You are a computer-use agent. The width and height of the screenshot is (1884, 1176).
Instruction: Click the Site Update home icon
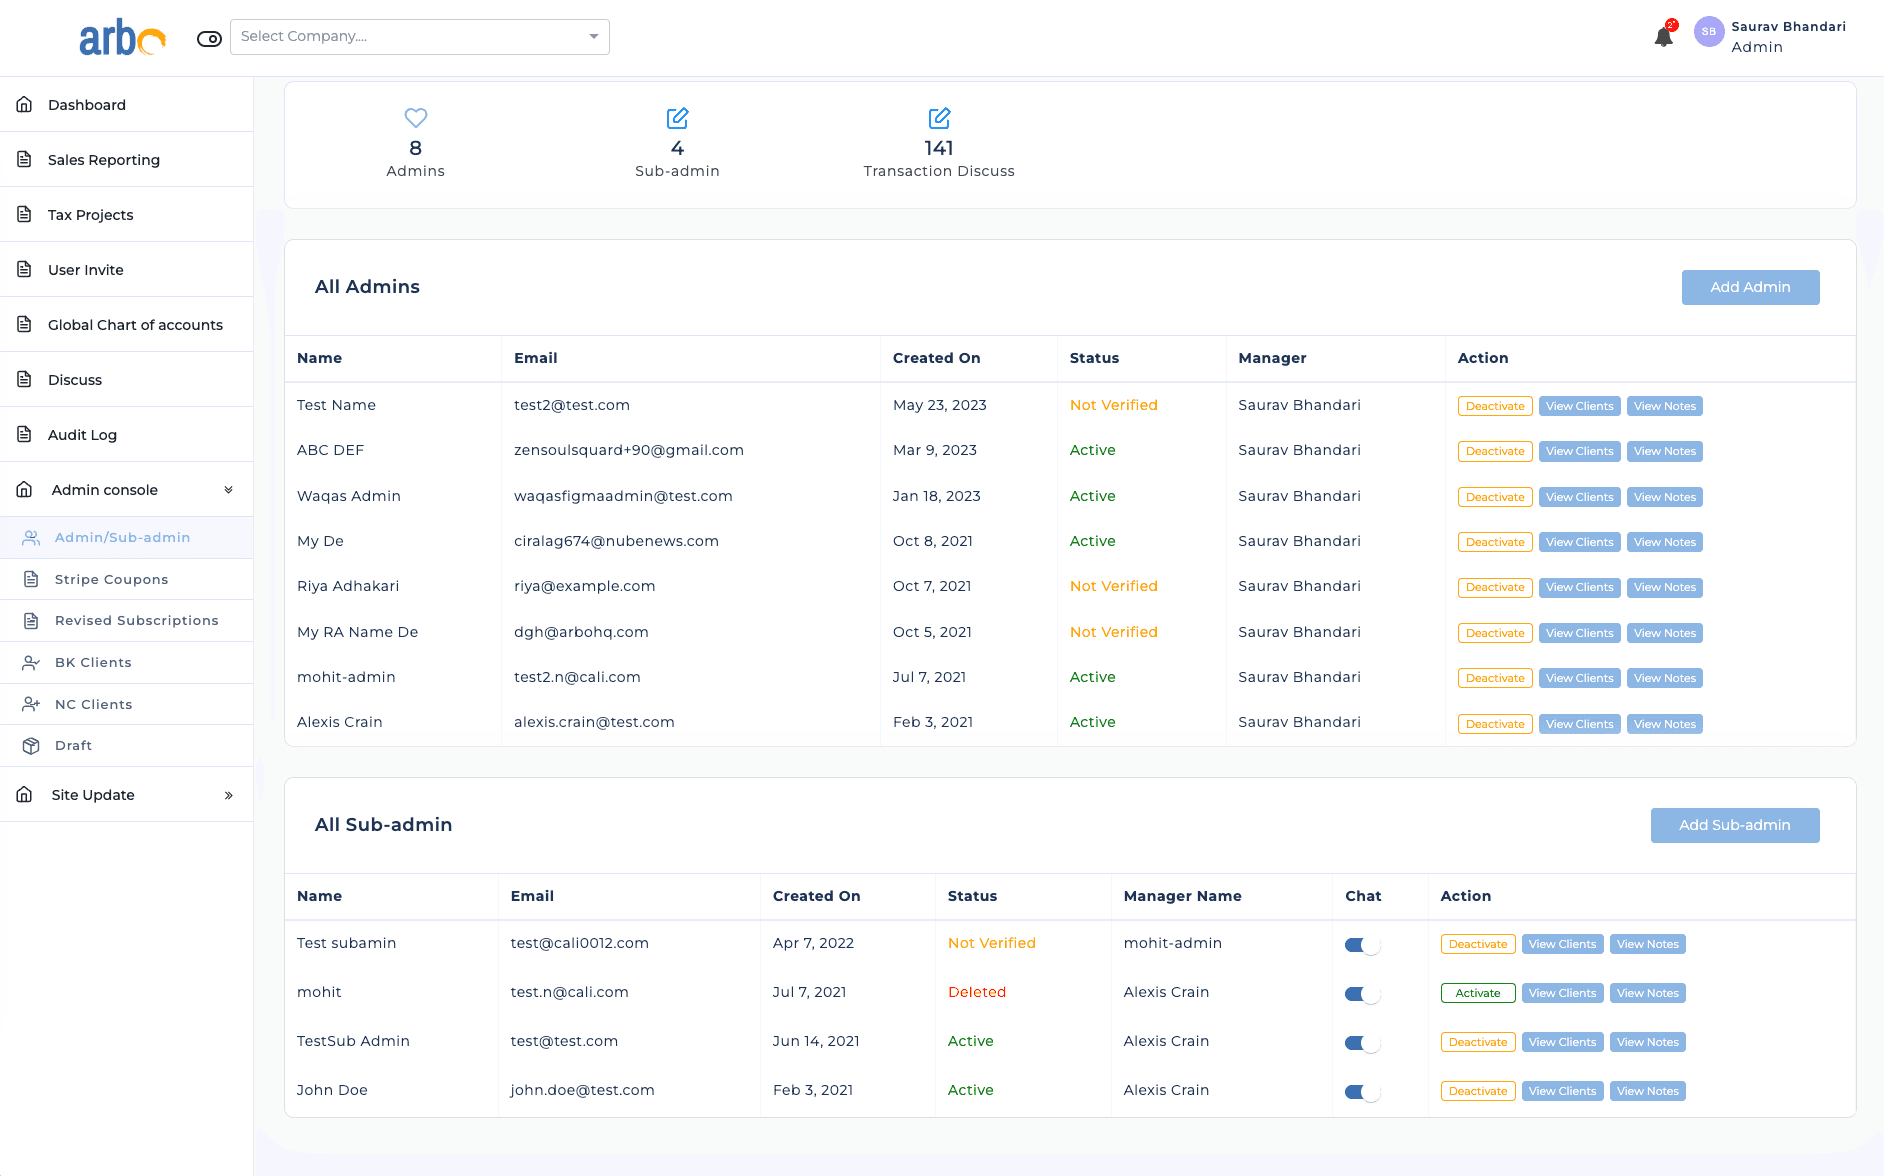point(25,794)
